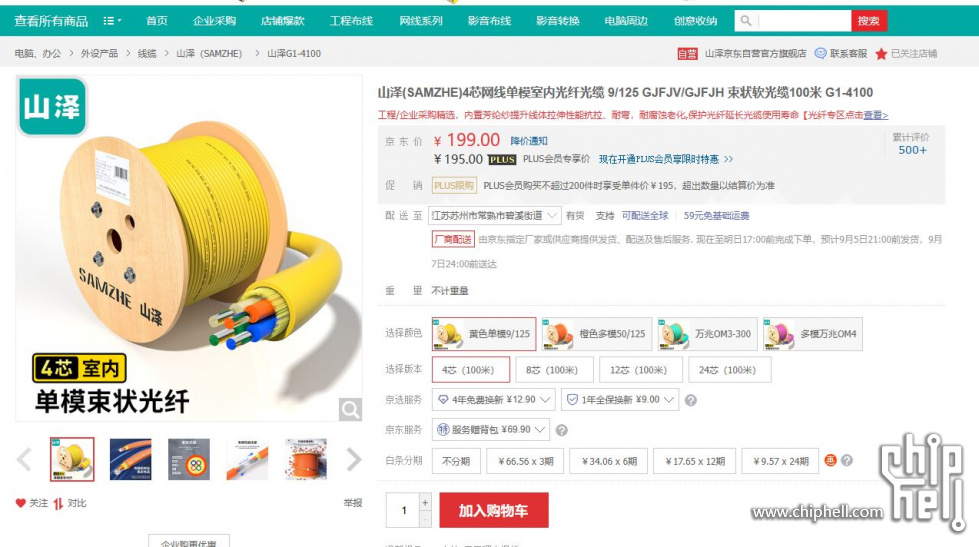Select the 8芯 (100米) version
Viewport: 979px width, 547px height.
click(x=552, y=370)
